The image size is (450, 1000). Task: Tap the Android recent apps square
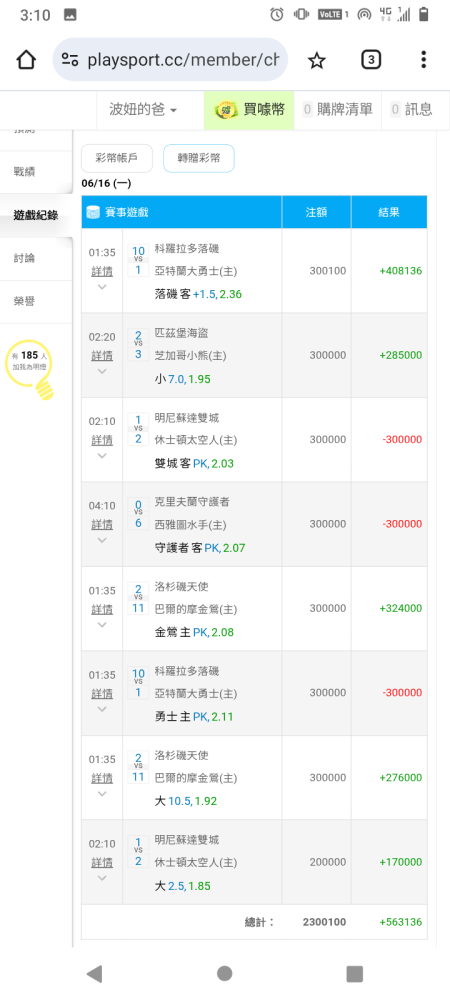[x=354, y=973]
